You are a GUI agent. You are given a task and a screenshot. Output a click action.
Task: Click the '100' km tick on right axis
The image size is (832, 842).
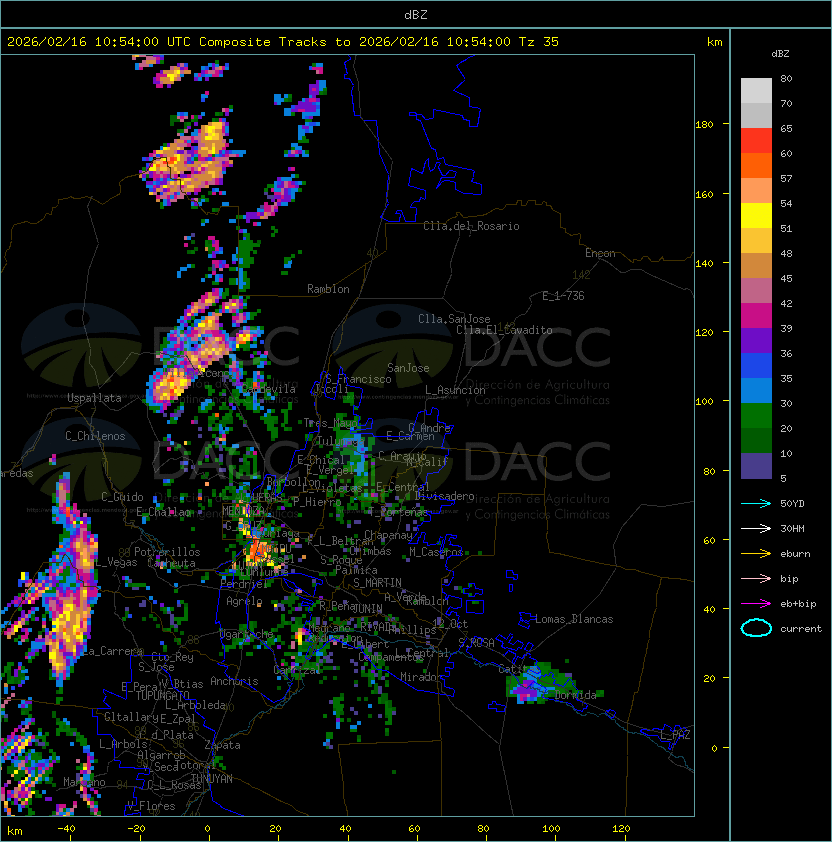coord(704,401)
